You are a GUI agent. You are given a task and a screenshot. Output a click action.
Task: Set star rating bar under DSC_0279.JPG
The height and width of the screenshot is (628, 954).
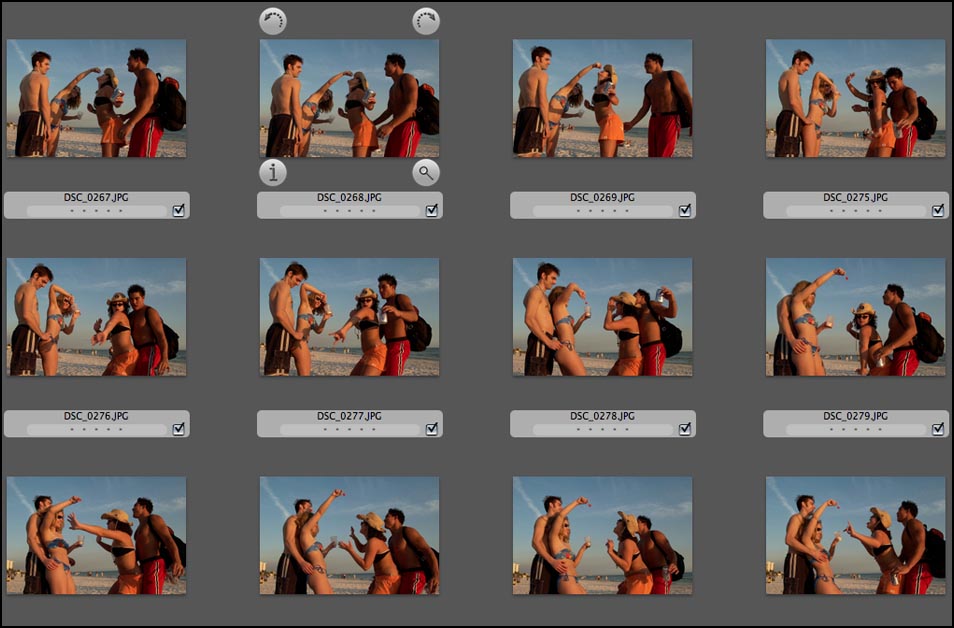pos(856,430)
